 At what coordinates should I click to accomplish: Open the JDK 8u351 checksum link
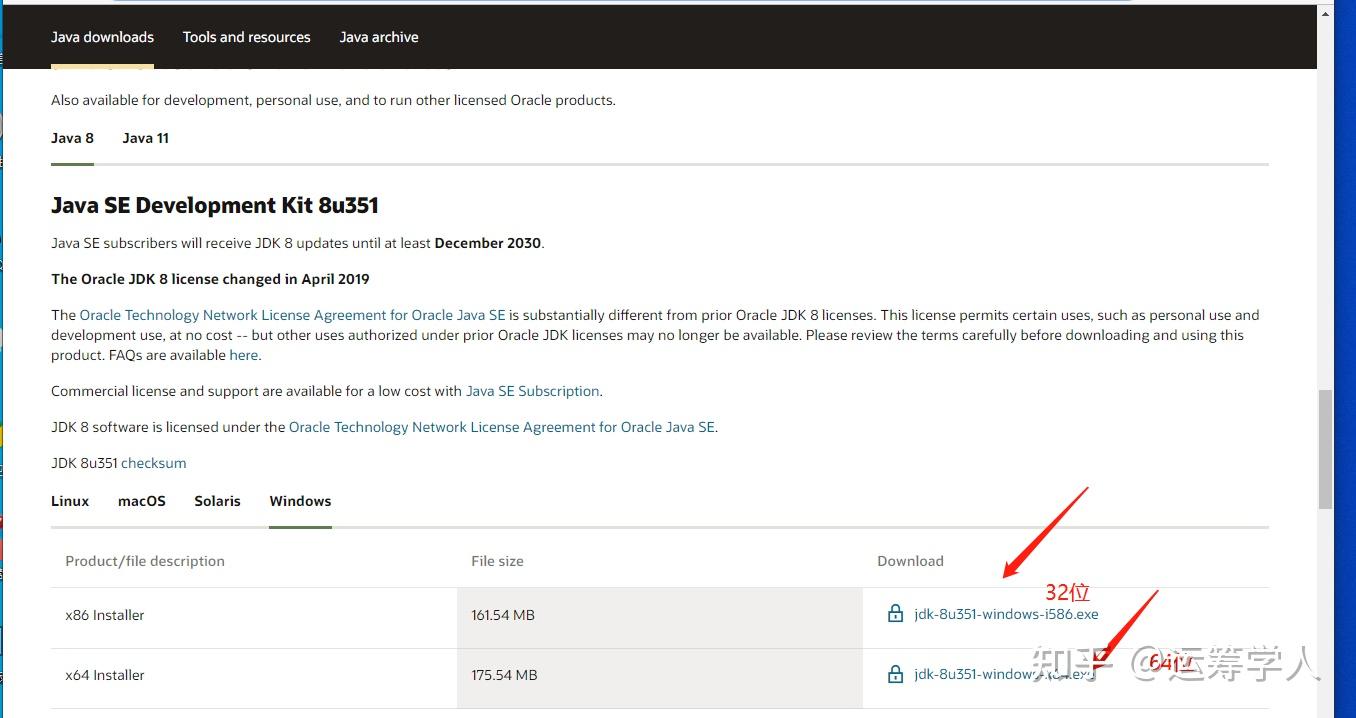pos(153,463)
